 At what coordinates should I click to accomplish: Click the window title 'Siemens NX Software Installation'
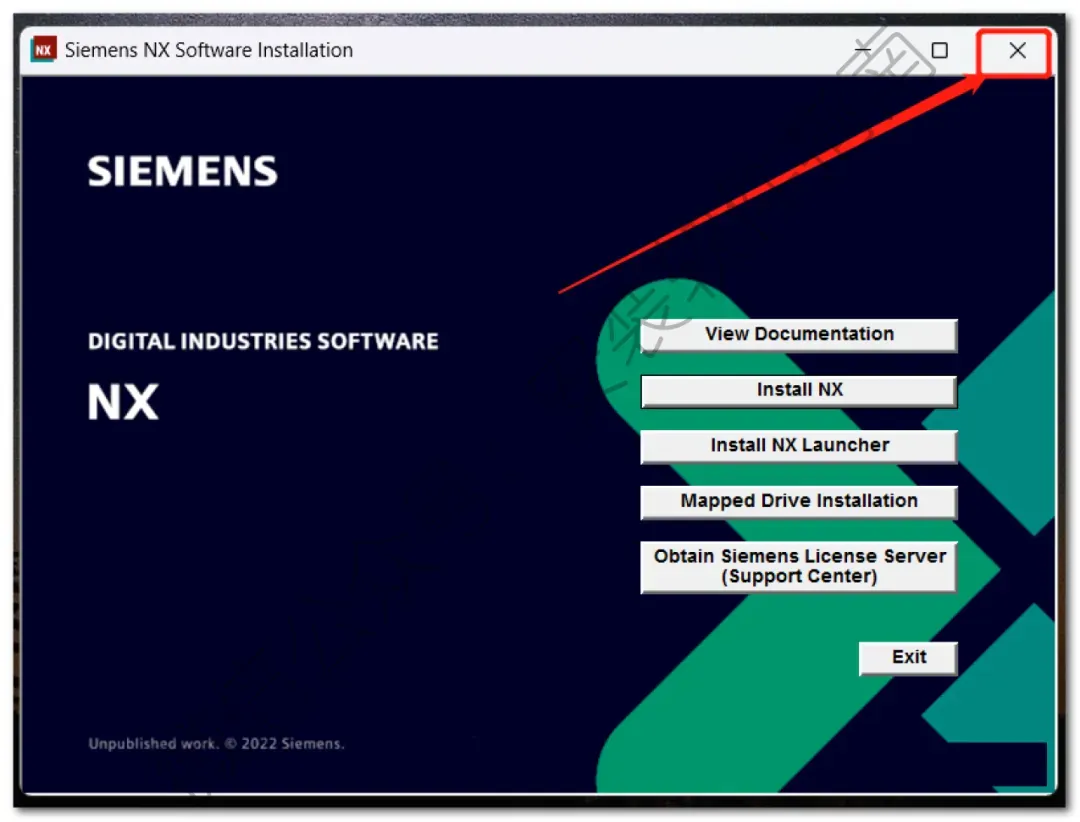(x=209, y=50)
